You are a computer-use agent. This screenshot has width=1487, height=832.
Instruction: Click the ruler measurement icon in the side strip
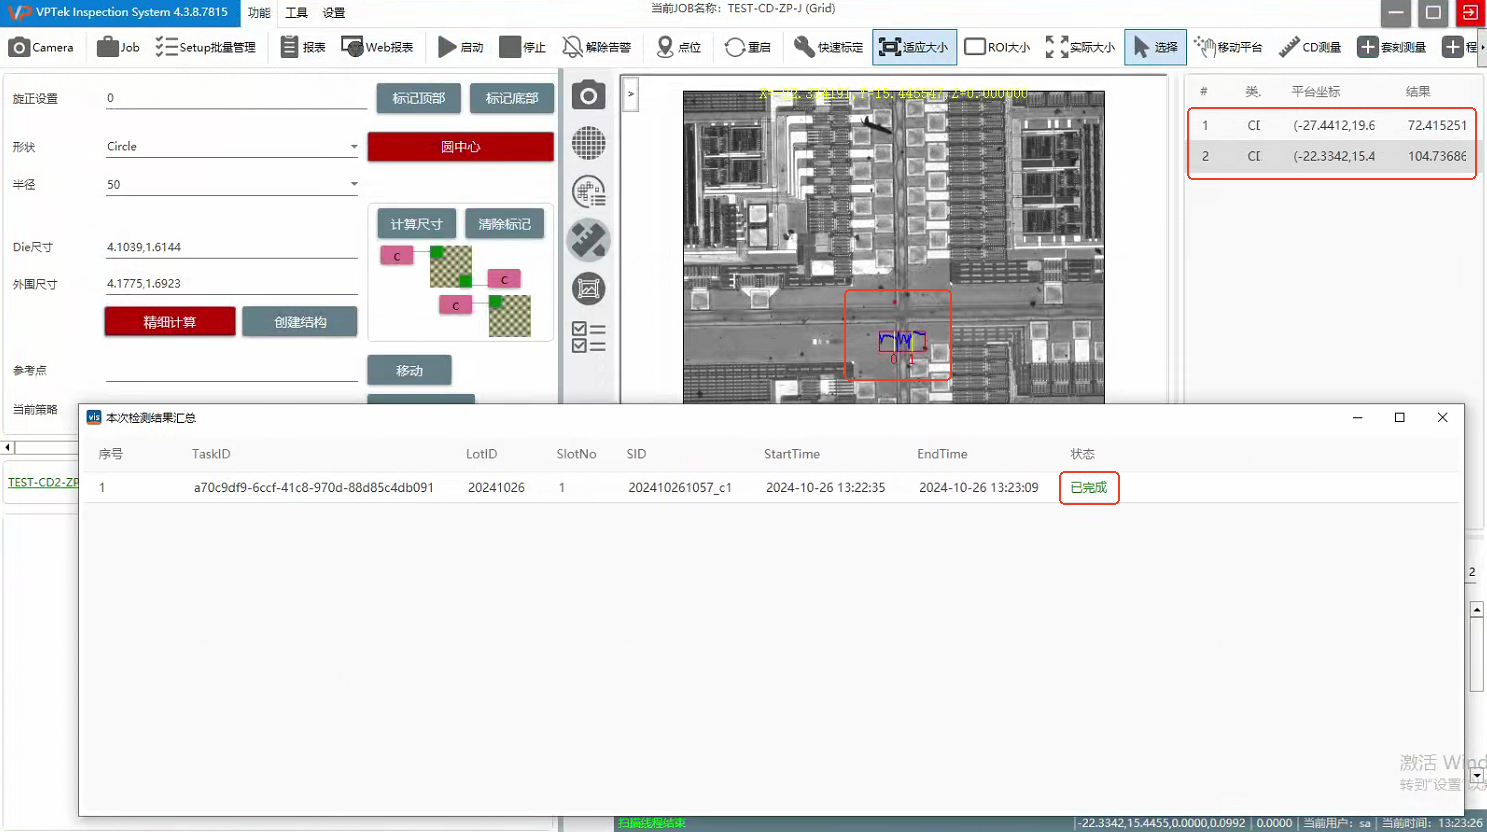[x=588, y=240]
